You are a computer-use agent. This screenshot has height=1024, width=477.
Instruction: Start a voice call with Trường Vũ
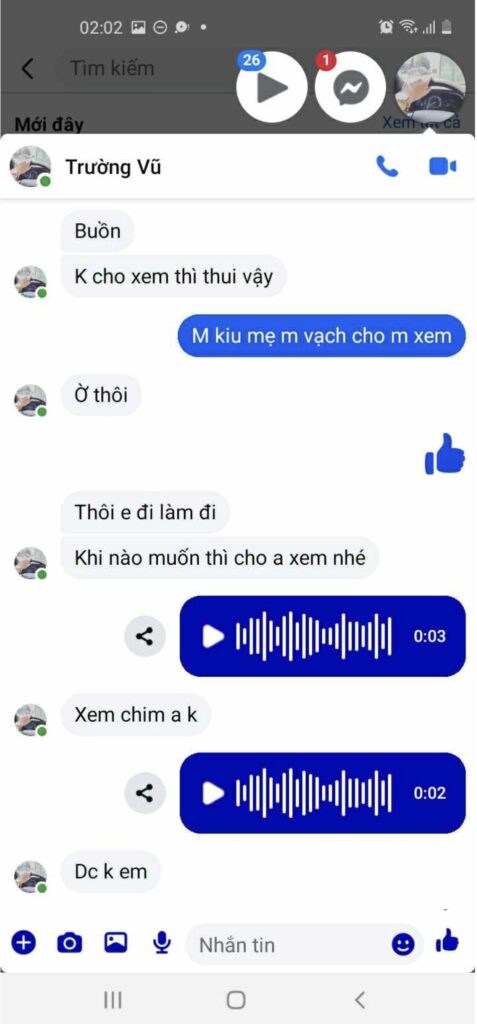click(x=387, y=167)
